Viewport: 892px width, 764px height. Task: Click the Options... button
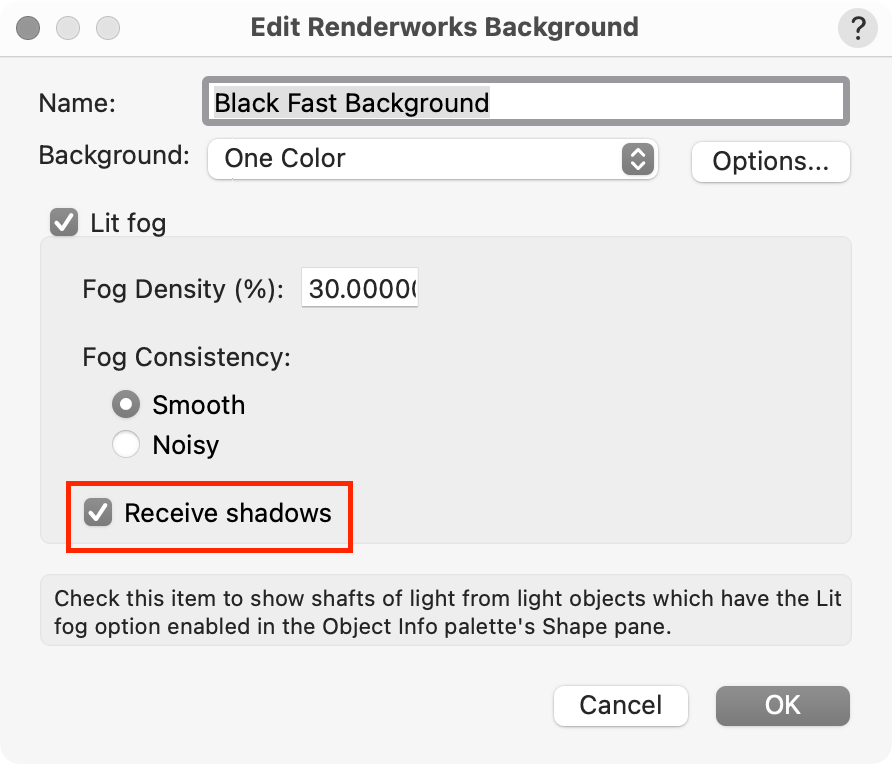(x=770, y=162)
